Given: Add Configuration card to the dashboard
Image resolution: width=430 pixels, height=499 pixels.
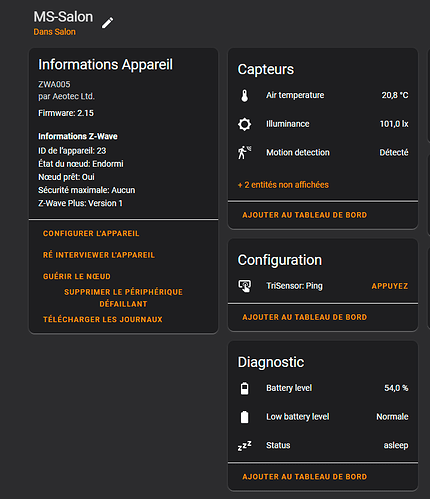Looking at the screenshot, I should pyautogui.click(x=305, y=317).
